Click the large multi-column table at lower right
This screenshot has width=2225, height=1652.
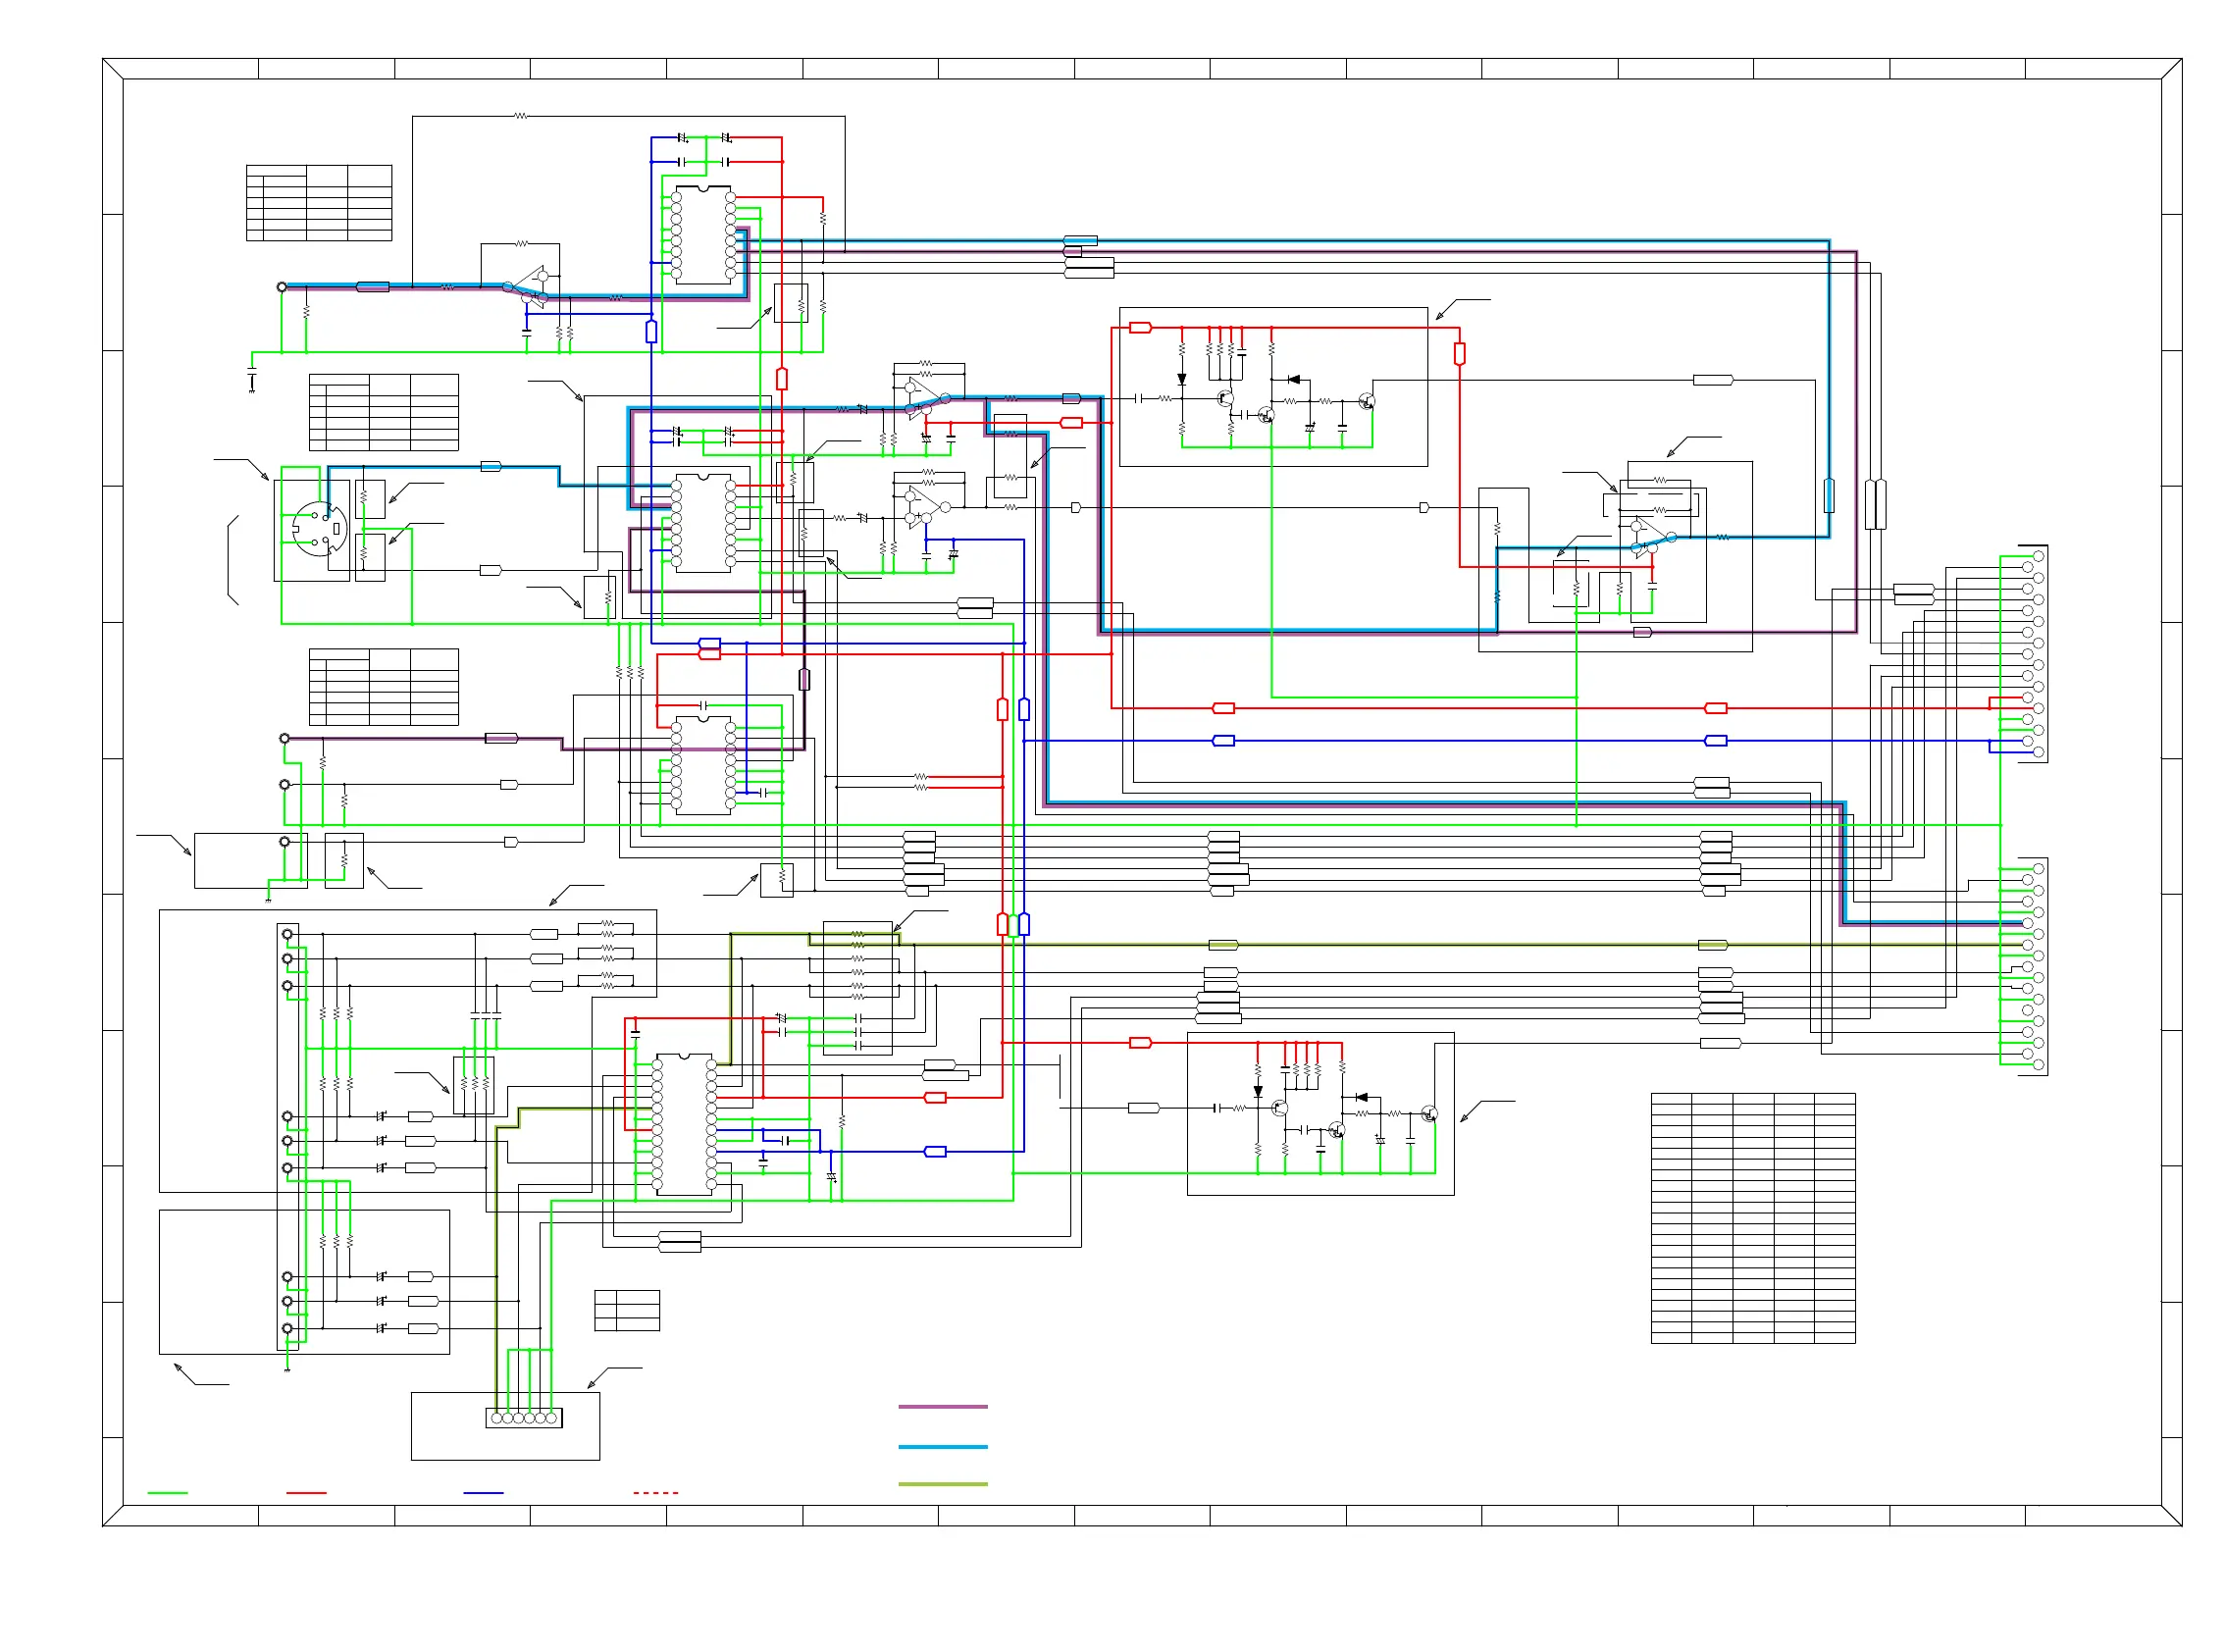click(x=1753, y=1218)
